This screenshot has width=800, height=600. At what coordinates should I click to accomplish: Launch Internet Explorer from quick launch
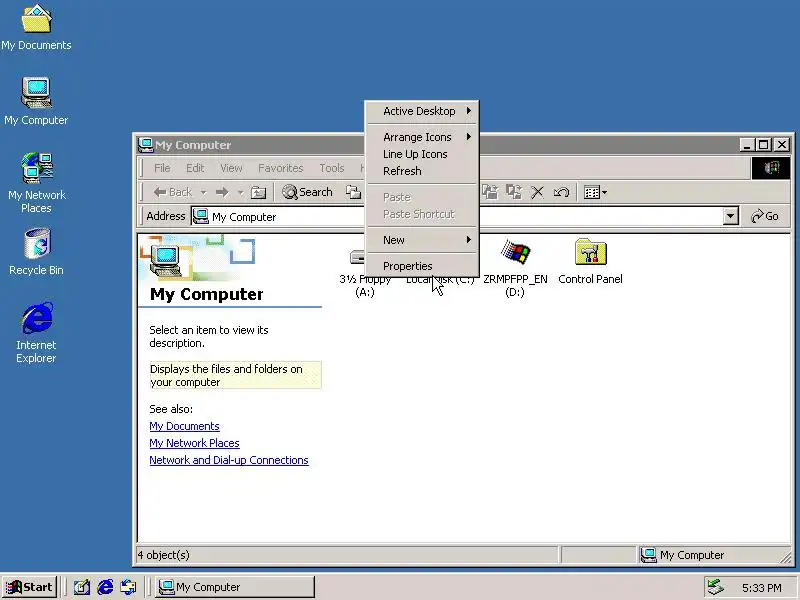pos(105,588)
